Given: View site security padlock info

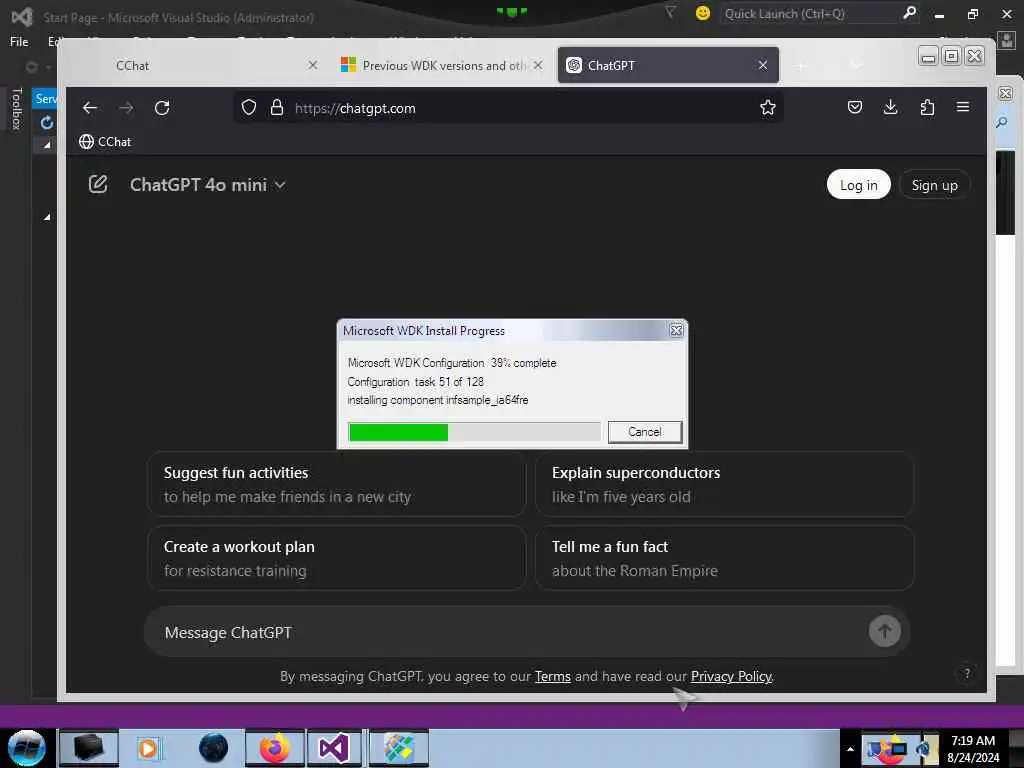Looking at the screenshot, I should pyautogui.click(x=277, y=108).
